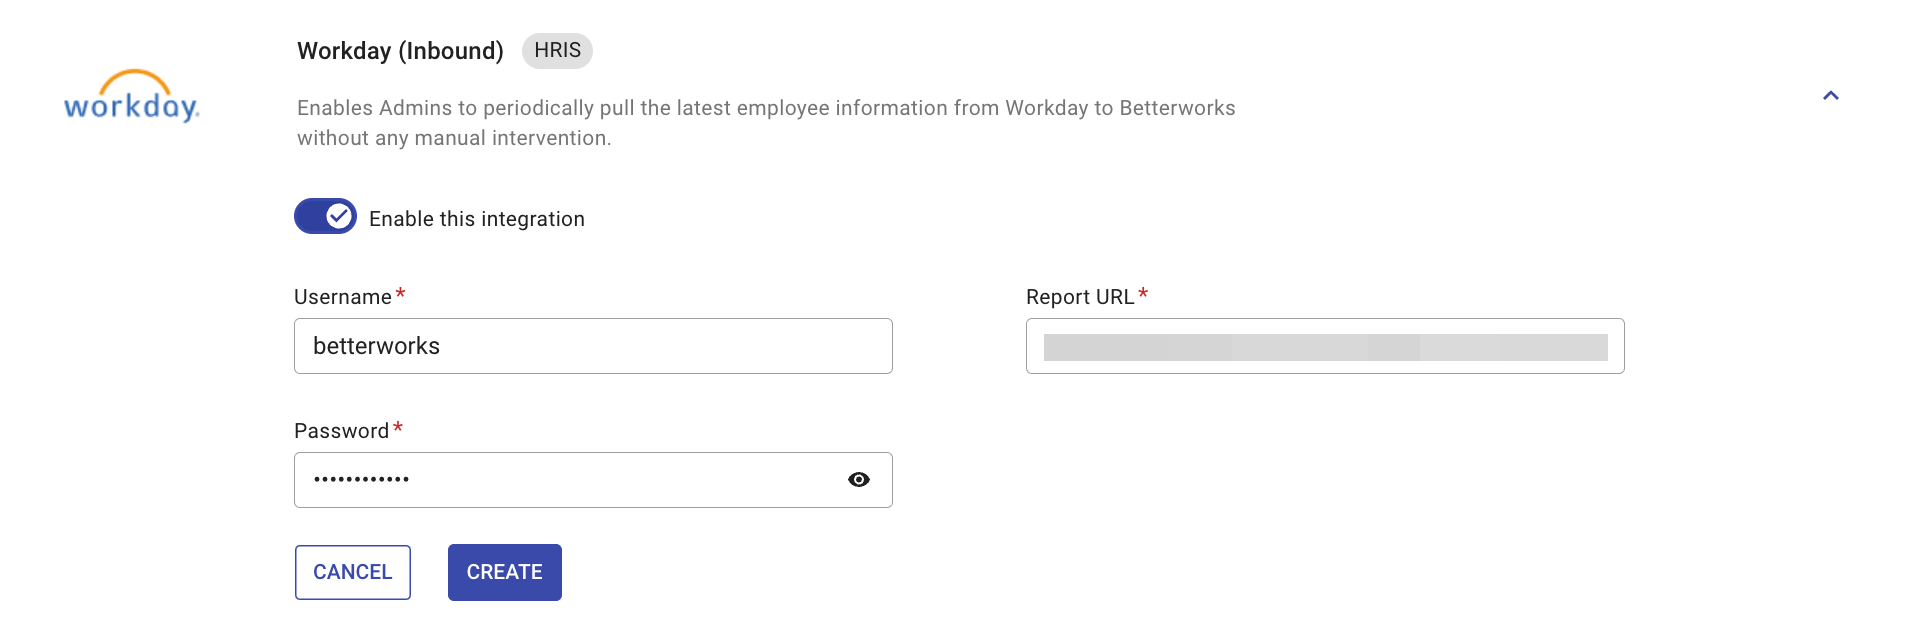Show password using the eye icon
1918x634 pixels.
(858, 480)
